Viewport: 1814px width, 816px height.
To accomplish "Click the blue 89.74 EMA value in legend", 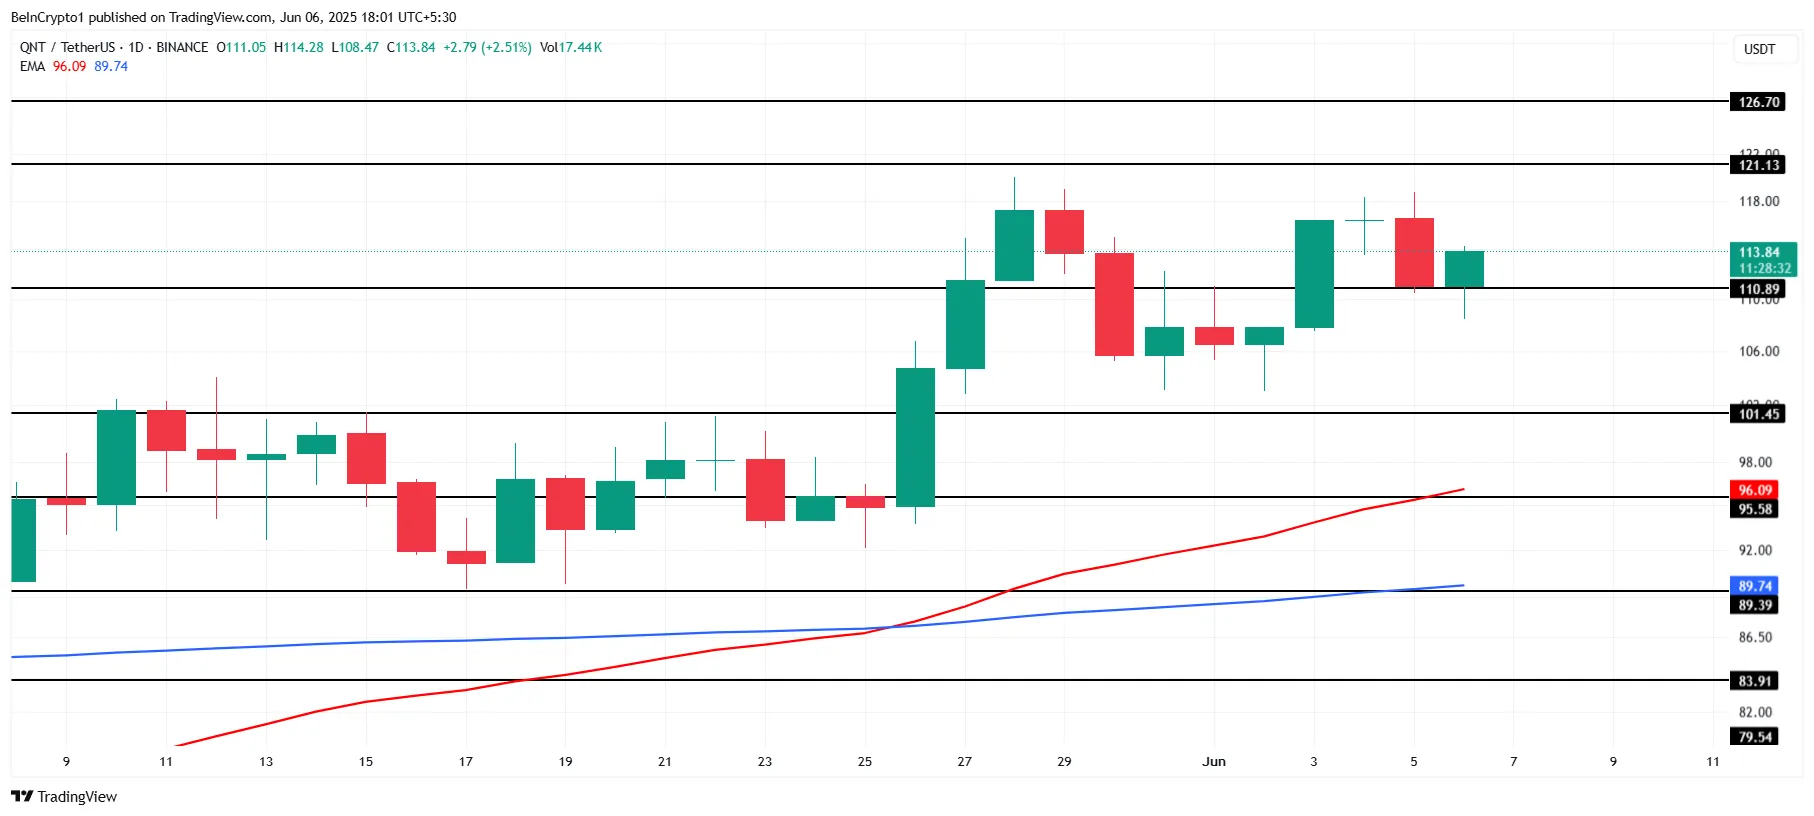I will tap(111, 66).
